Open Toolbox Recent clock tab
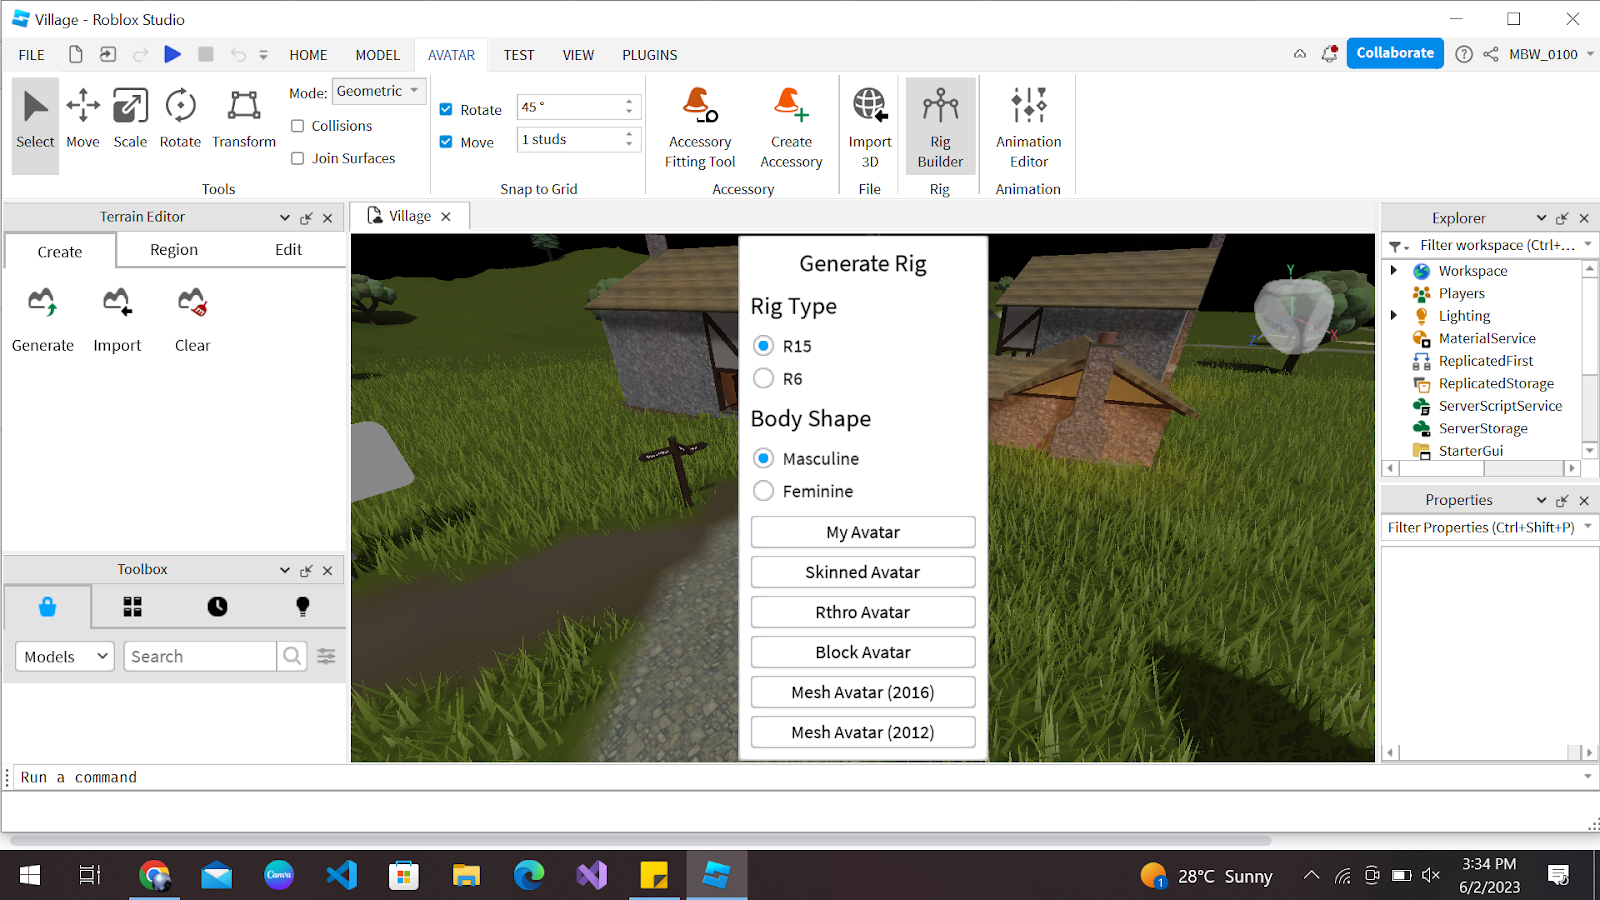1600x900 pixels. [x=217, y=606]
